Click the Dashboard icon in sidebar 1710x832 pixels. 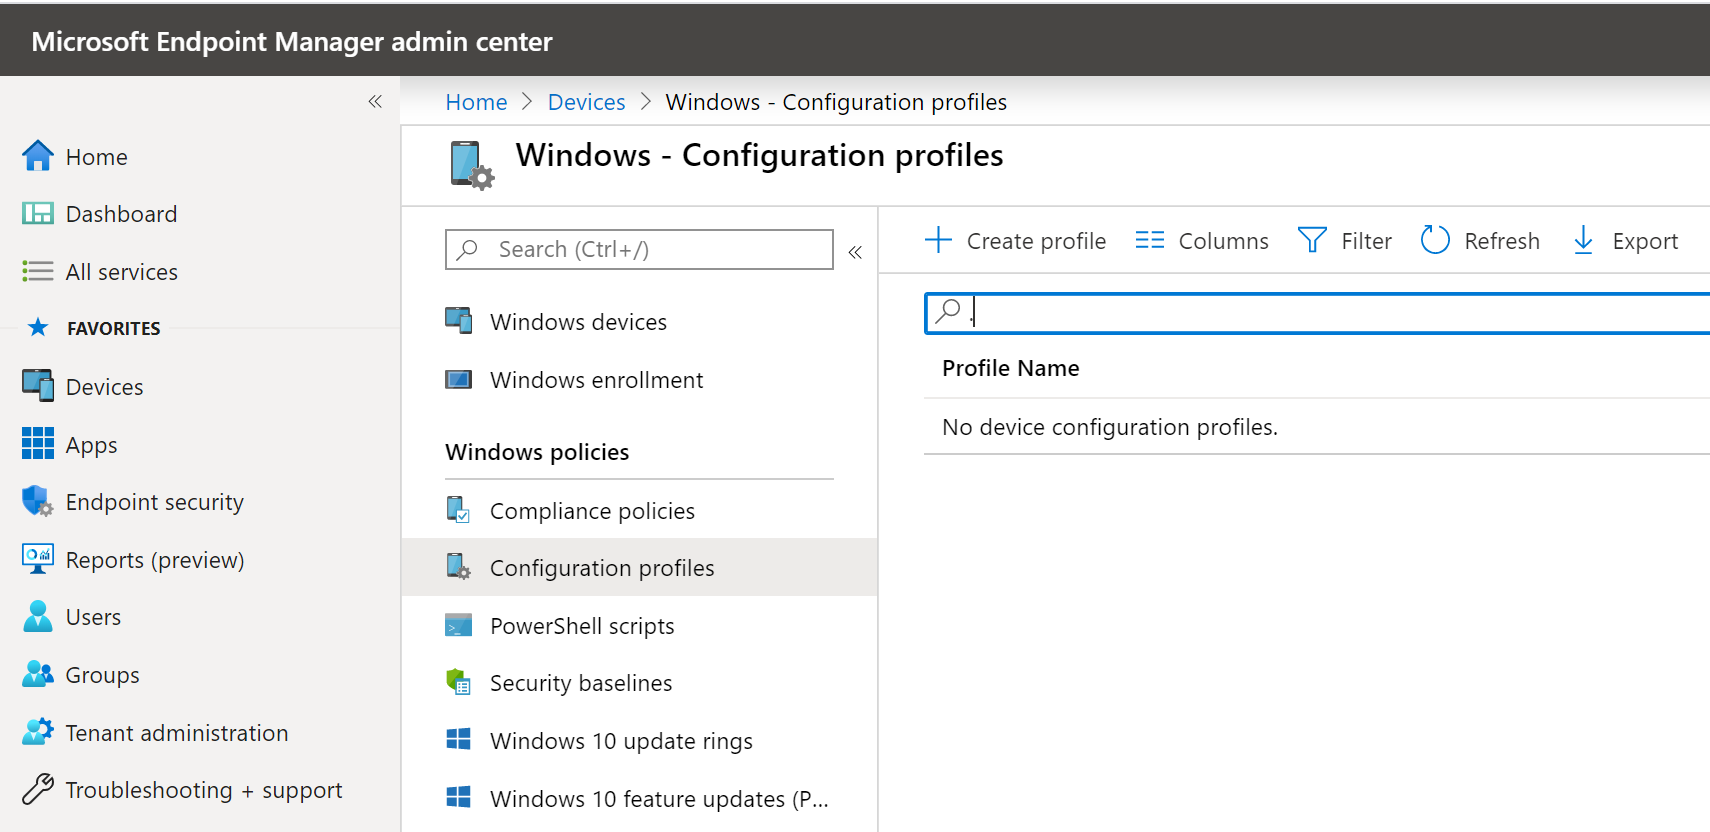tap(38, 213)
